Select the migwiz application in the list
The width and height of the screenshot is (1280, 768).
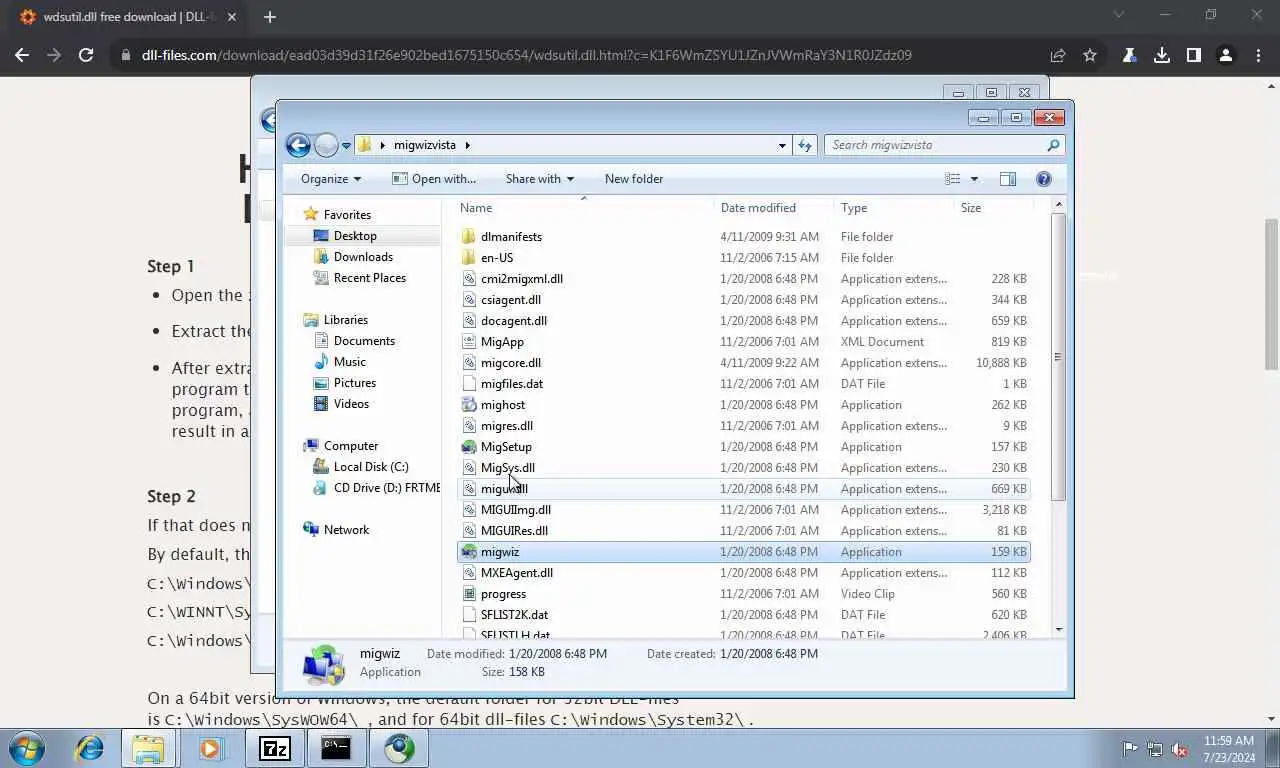click(x=744, y=552)
